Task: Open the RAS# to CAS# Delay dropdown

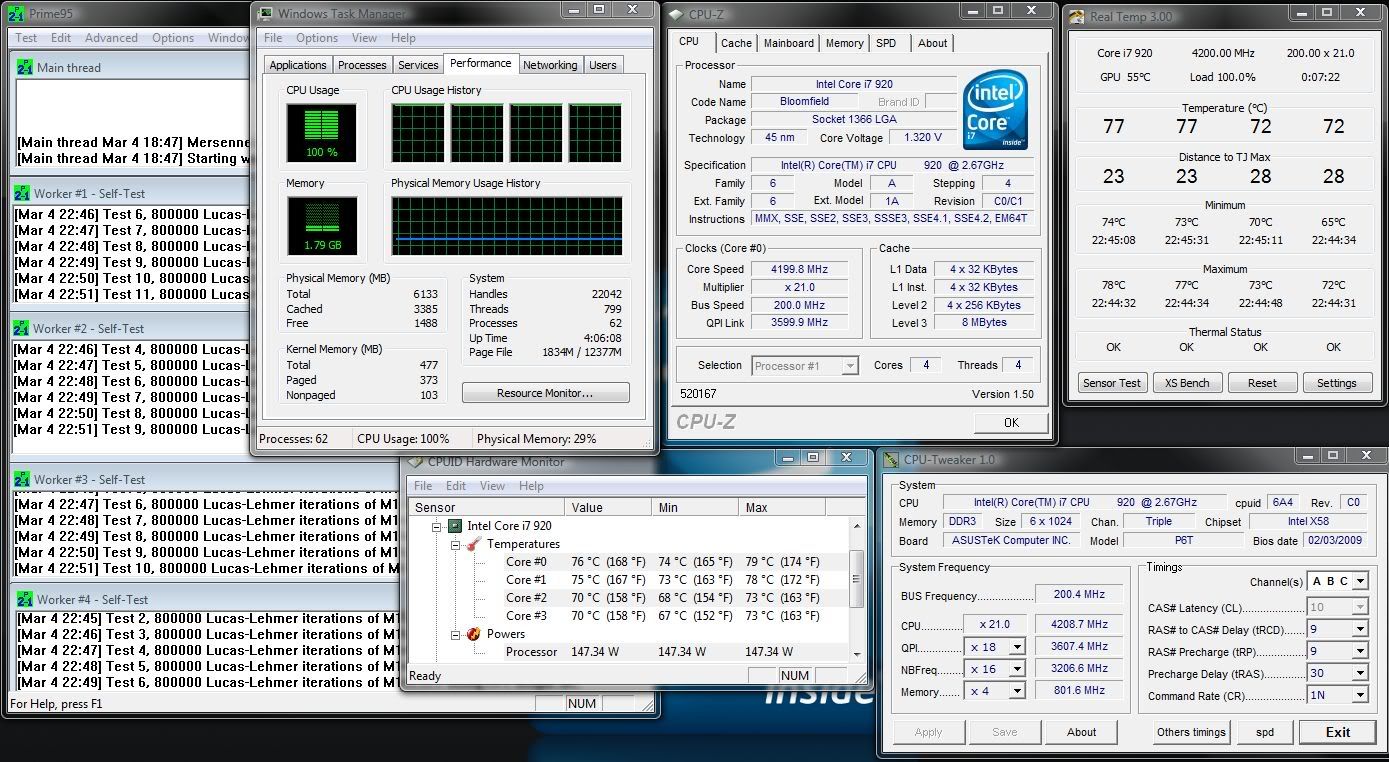Action: 1360,629
